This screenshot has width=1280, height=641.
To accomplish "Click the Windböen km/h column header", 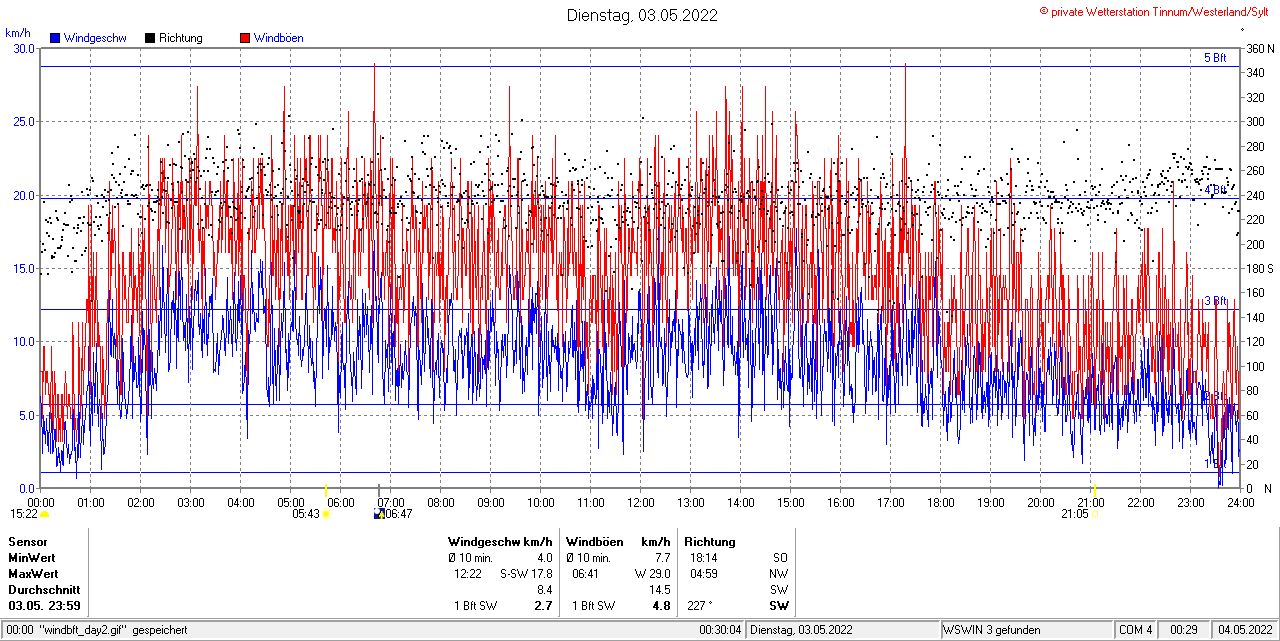I will pyautogui.click(x=618, y=541).
